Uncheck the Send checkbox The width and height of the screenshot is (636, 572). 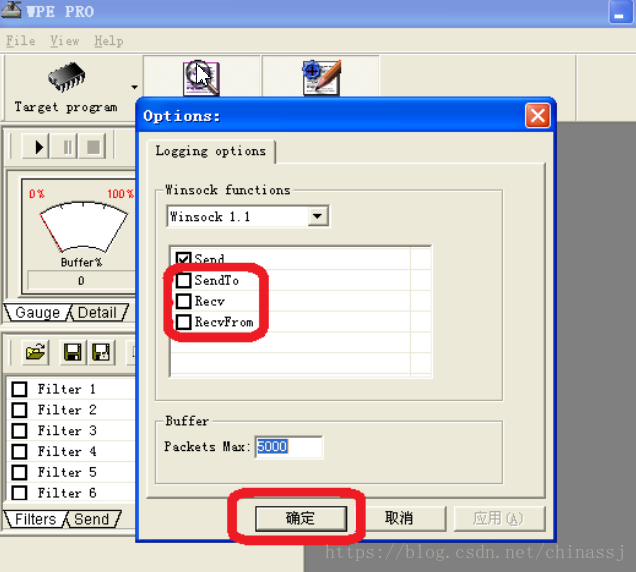click(183, 259)
